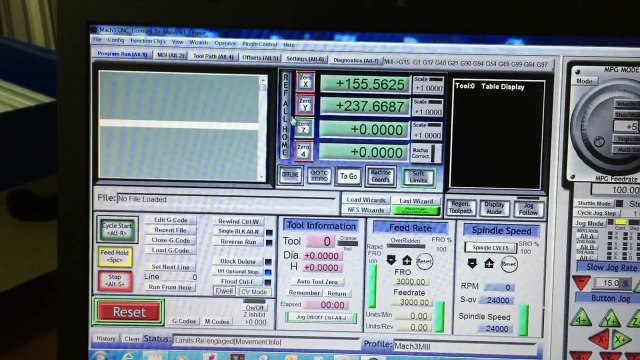The image size is (640, 360).
Task: Go to the Diagnostics (Alt-7) tab
Action: [356, 60]
